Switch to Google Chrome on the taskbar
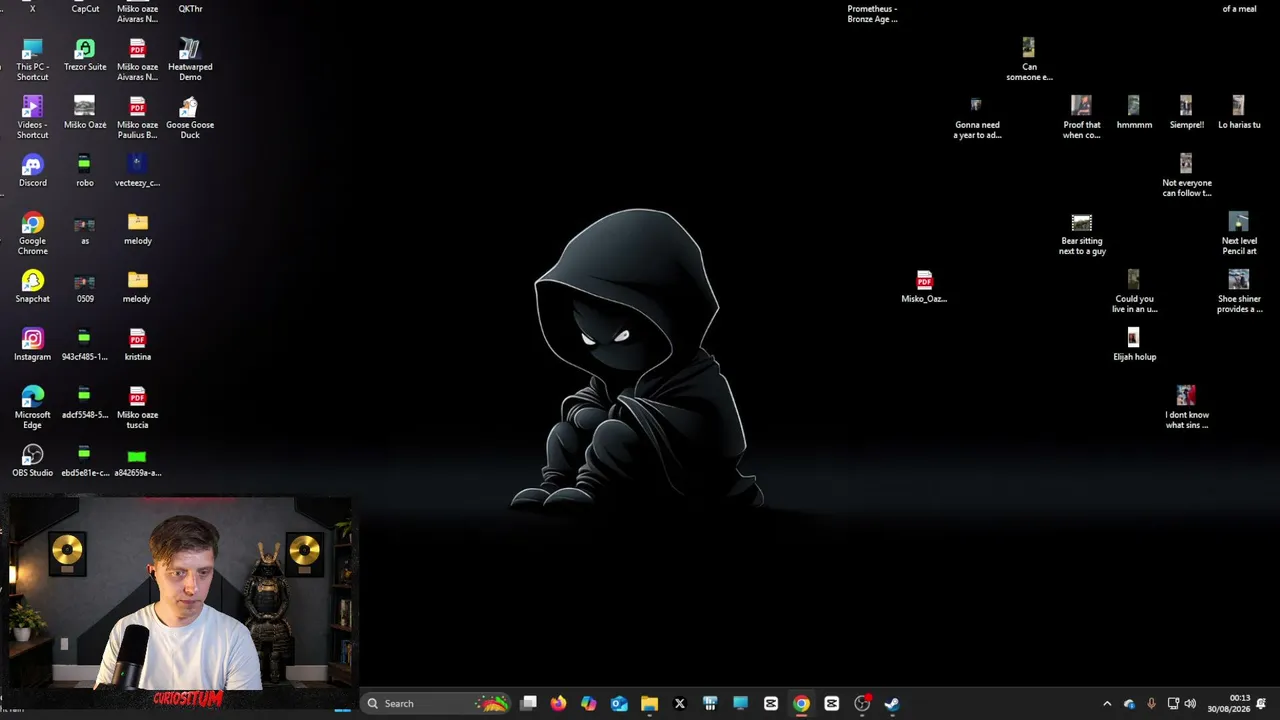 coord(801,704)
